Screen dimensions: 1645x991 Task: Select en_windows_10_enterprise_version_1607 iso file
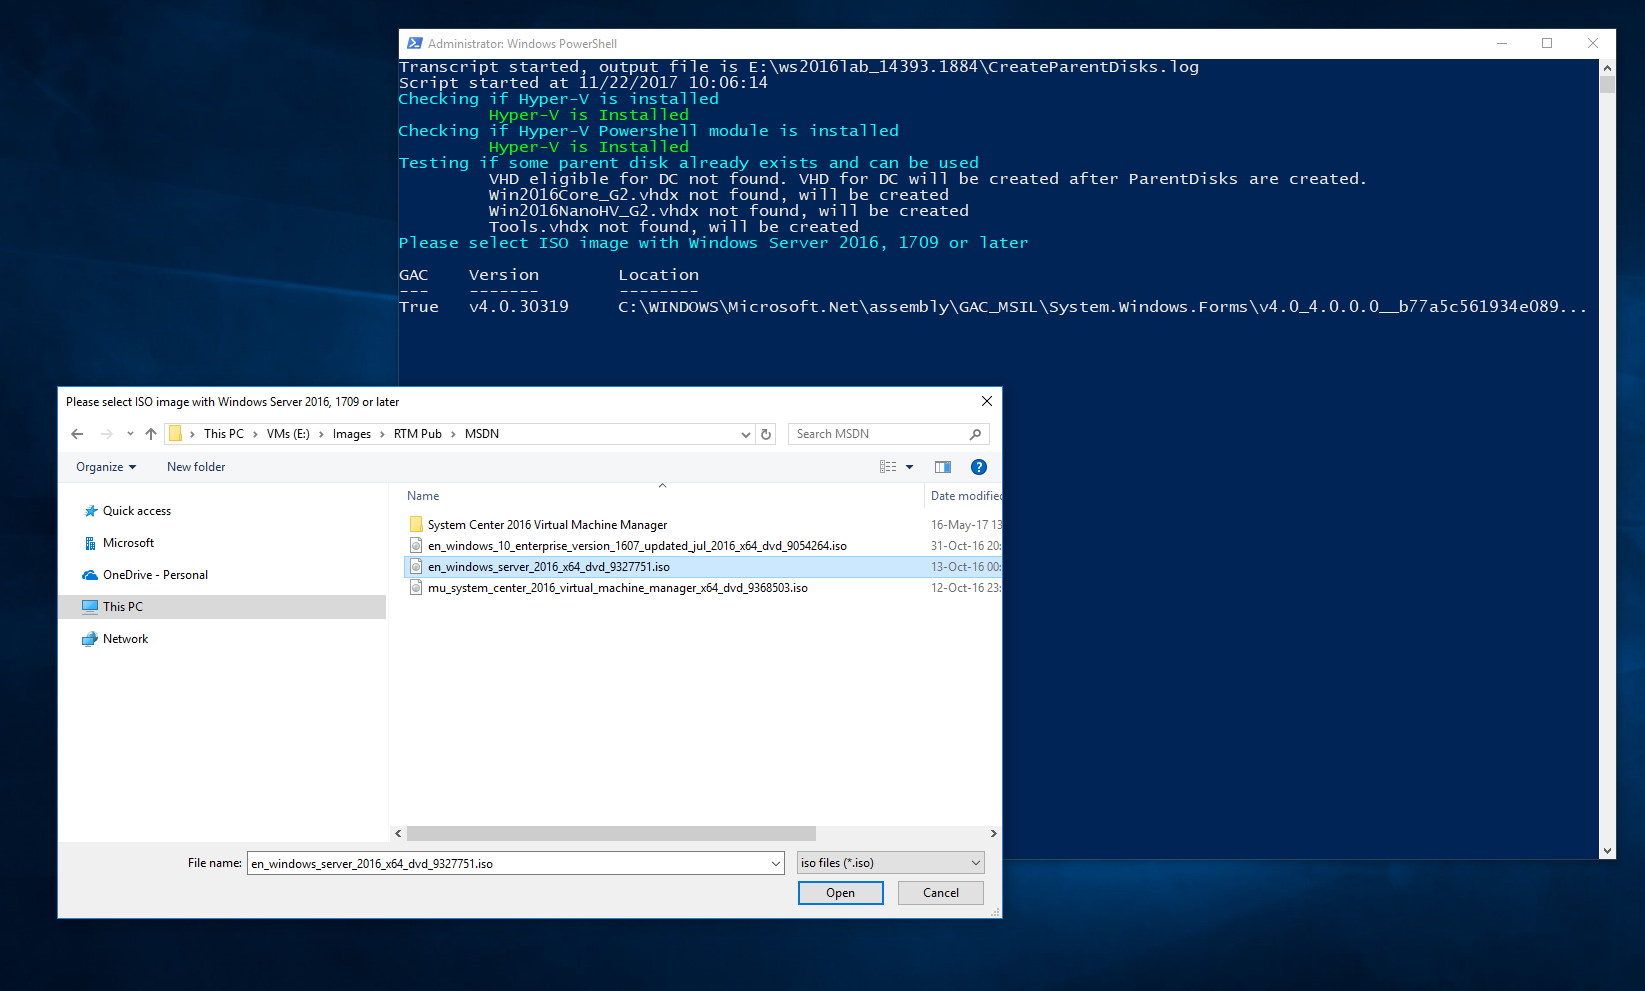(637, 546)
